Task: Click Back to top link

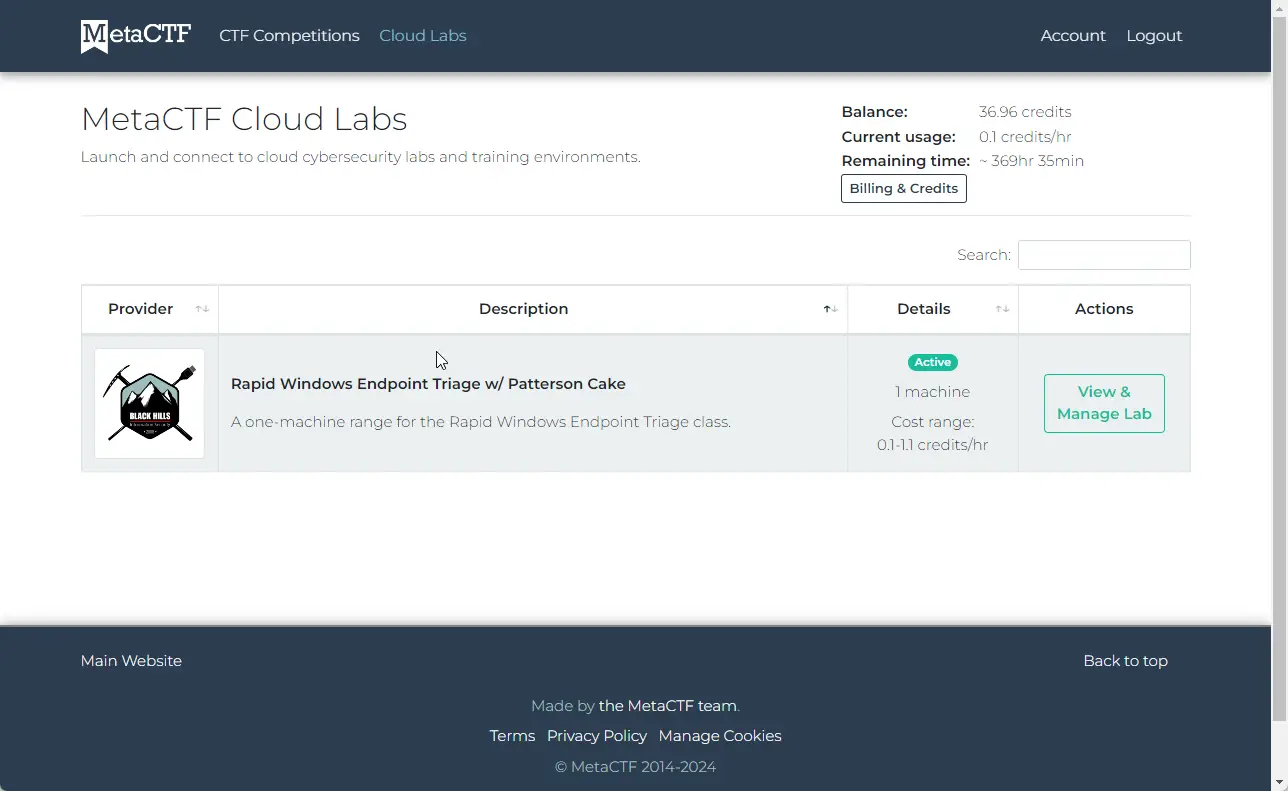Action: [x=1125, y=661]
